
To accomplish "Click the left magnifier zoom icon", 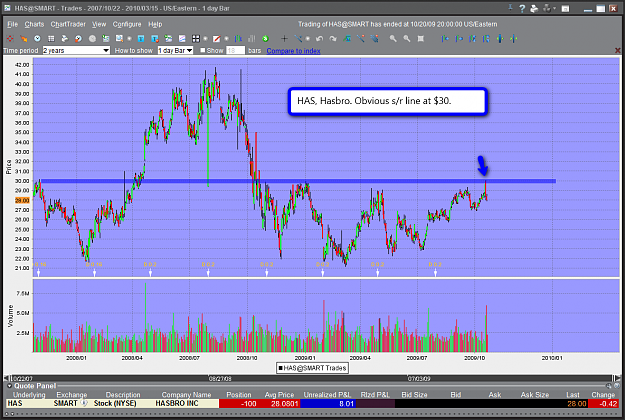I will pyautogui.click(x=393, y=39).
